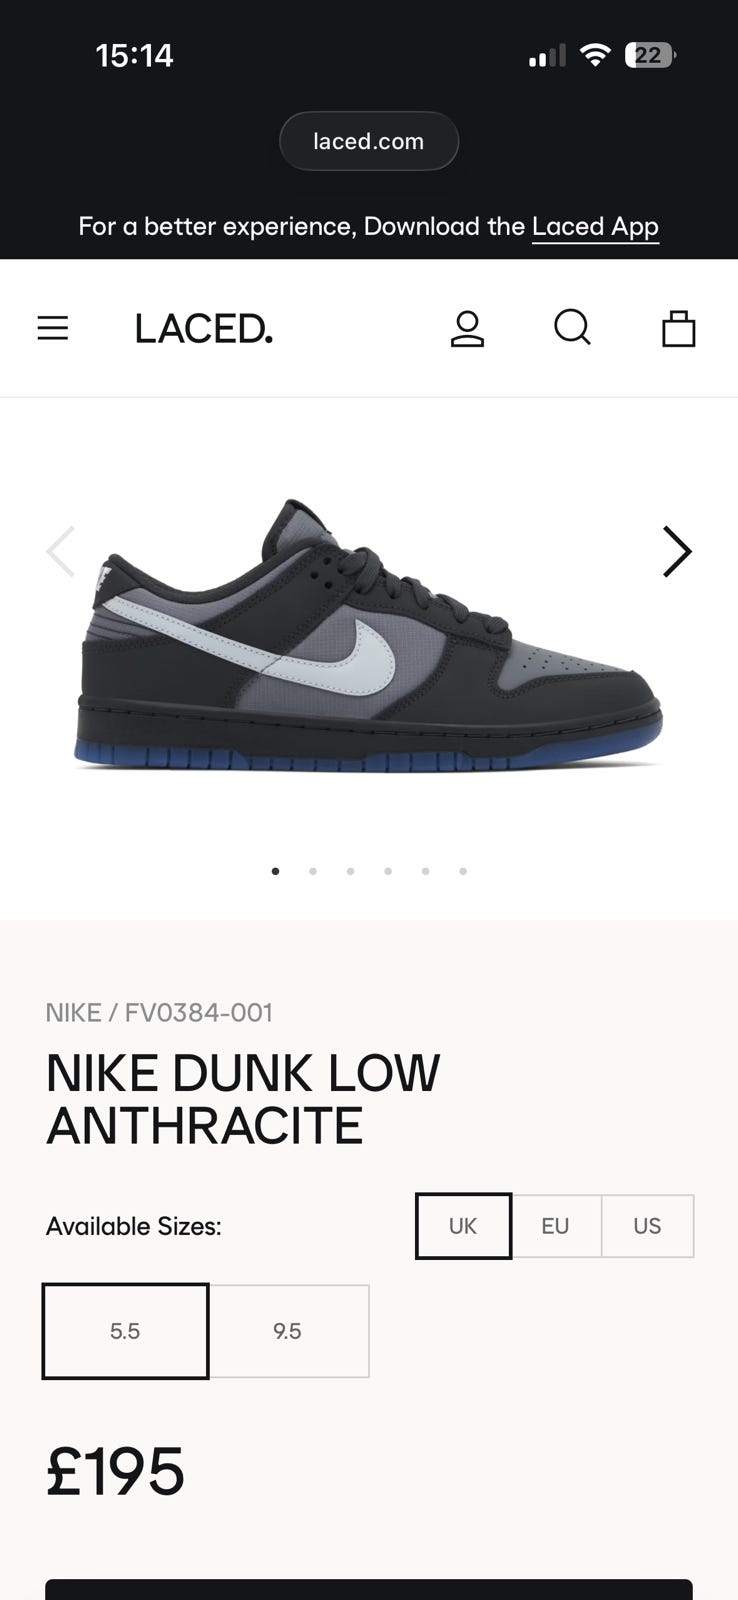Jump to second image carousel dot
This screenshot has height=1600, width=738.
pos(313,871)
